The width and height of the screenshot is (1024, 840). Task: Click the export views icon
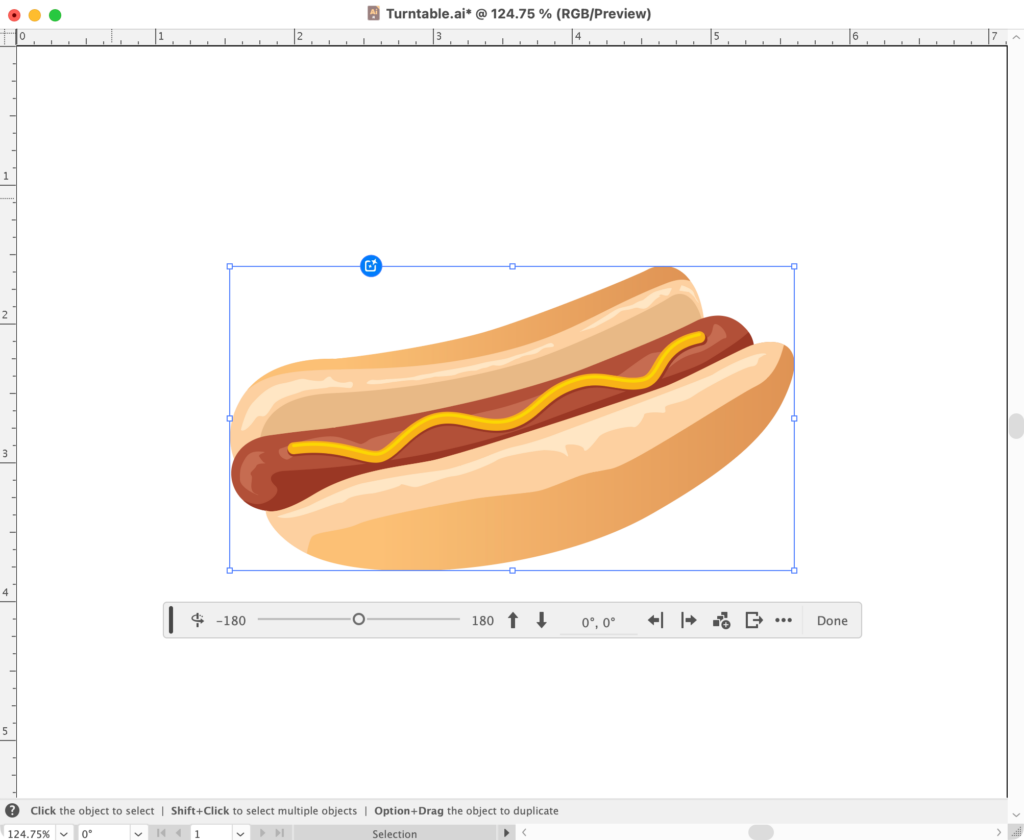pyautogui.click(x=754, y=620)
